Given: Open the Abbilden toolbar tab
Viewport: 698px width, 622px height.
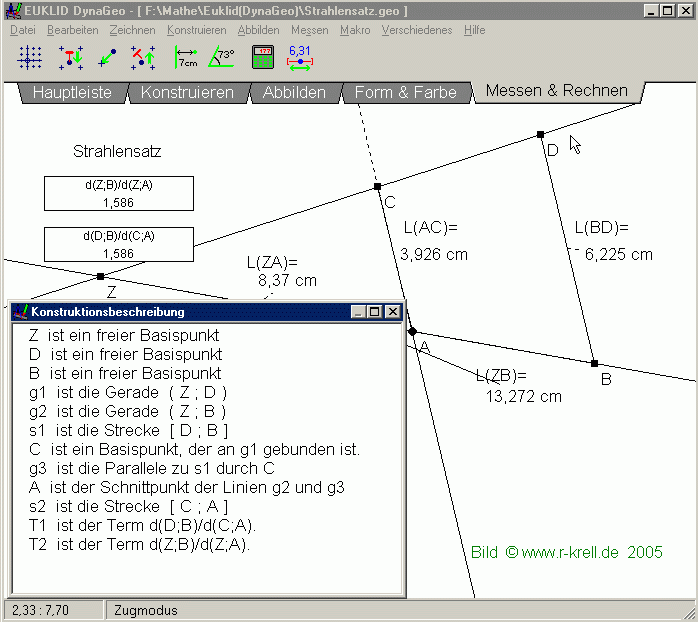Looking at the screenshot, I should pos(294,93).
